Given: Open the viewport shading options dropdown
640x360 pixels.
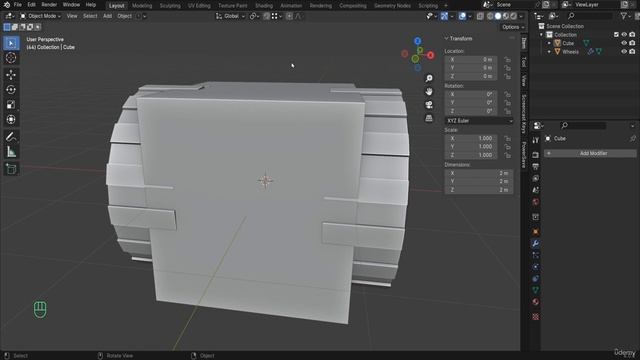Looking at the screenshot, I should click(x=521, y=16).
